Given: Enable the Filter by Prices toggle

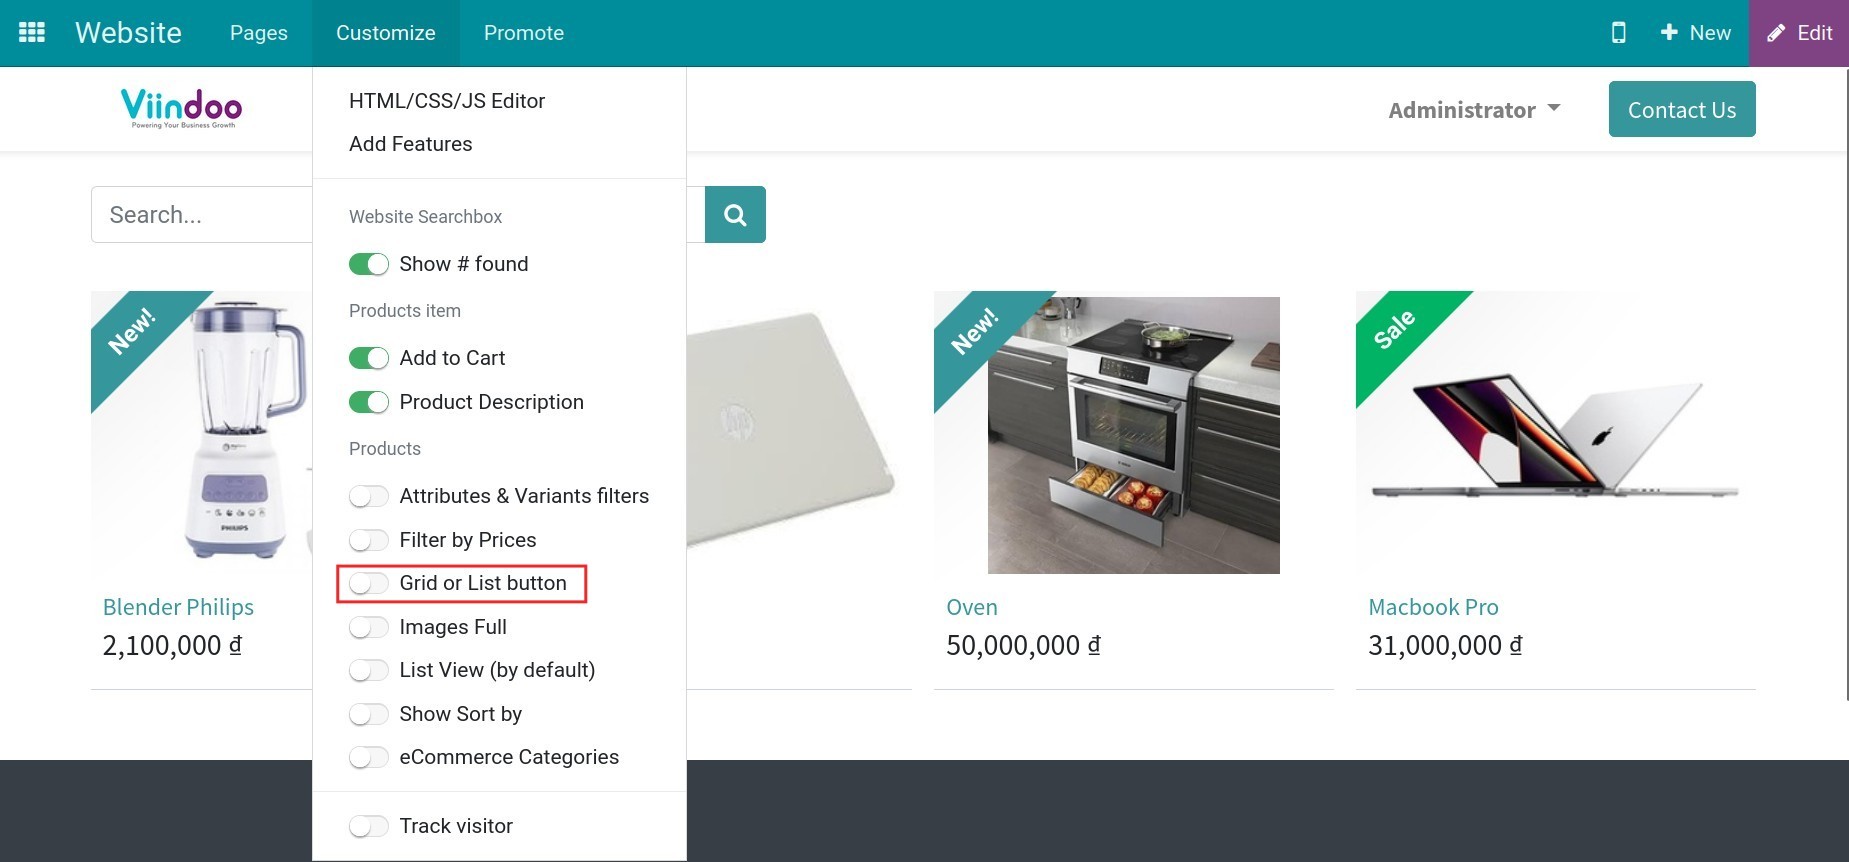Looking at the screenshot, I should pos(369,540).
